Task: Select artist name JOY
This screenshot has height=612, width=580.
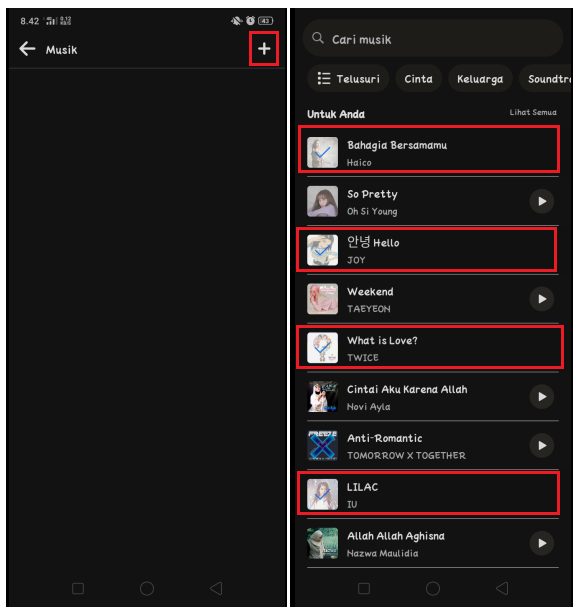Action: [x=356, y=260]
